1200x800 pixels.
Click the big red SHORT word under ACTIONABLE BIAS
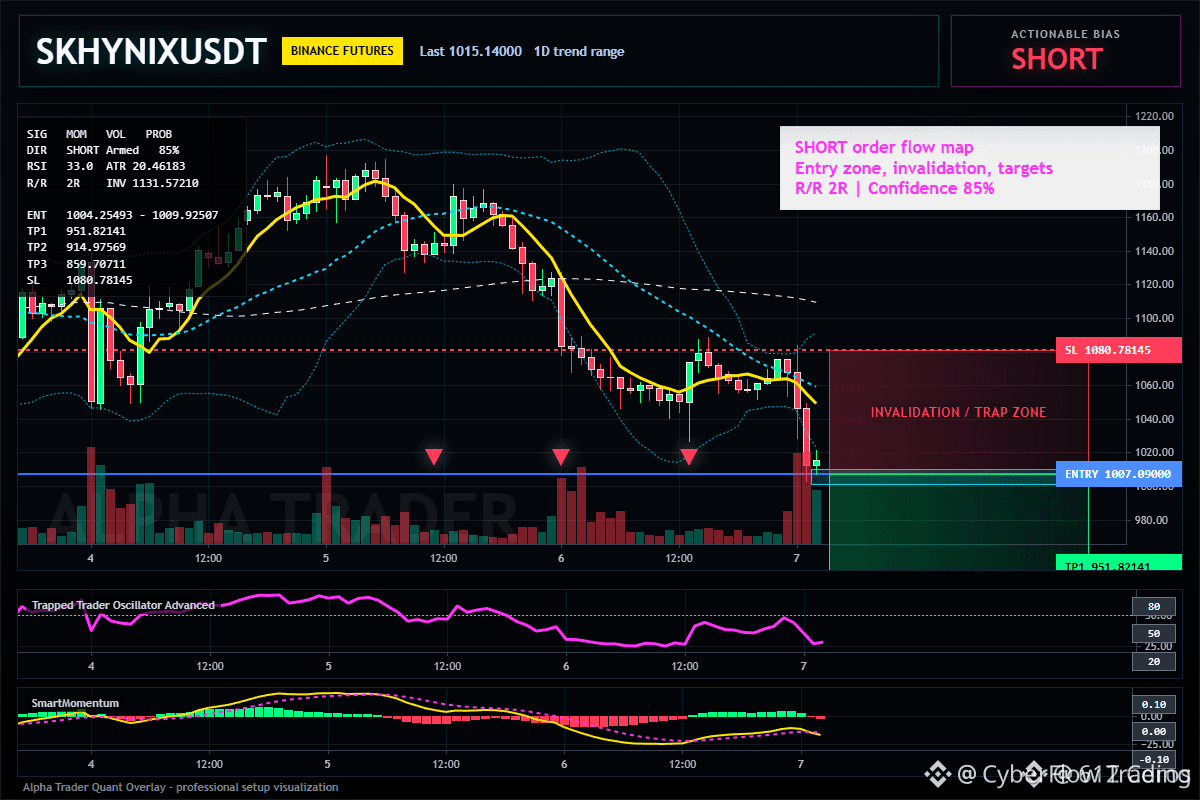pyautogui.click(x=1056, y=59)
